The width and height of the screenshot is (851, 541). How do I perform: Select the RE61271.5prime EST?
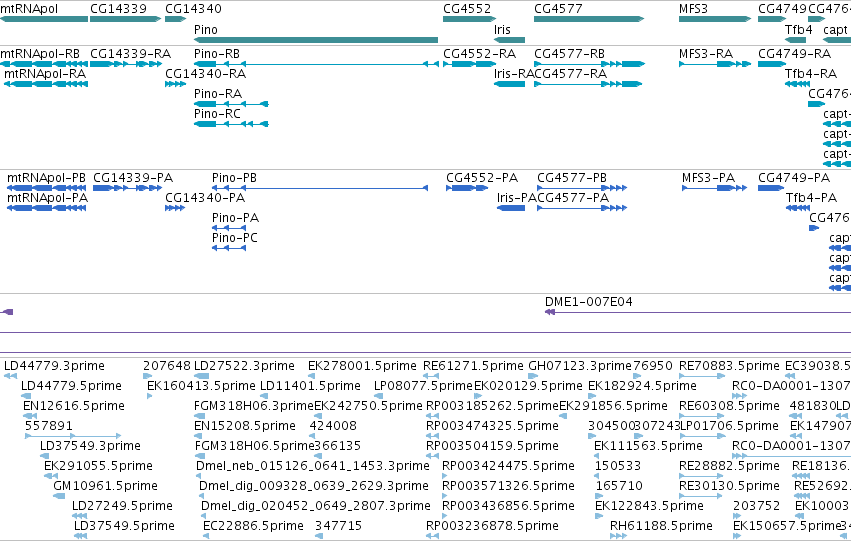click(431, 375)
